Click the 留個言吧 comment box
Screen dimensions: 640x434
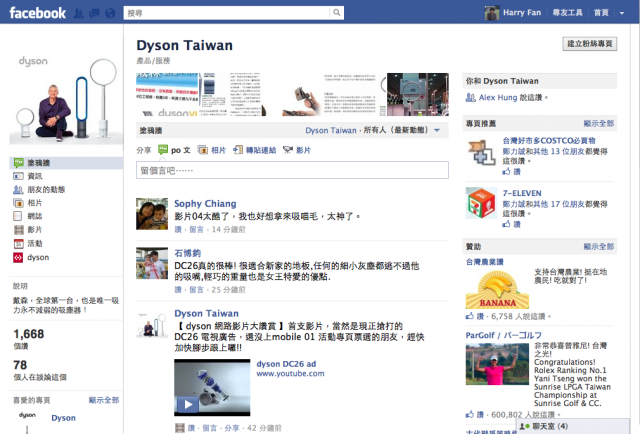pos(292,170)
